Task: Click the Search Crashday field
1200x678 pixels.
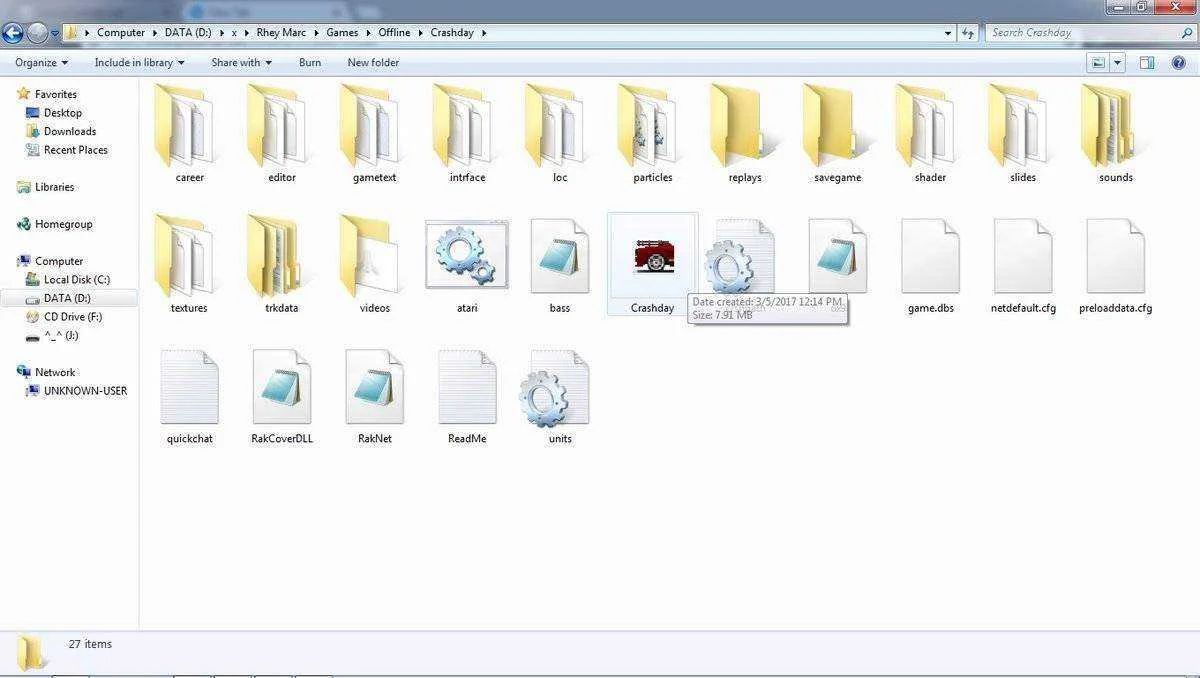Action: click(1089, 32)
